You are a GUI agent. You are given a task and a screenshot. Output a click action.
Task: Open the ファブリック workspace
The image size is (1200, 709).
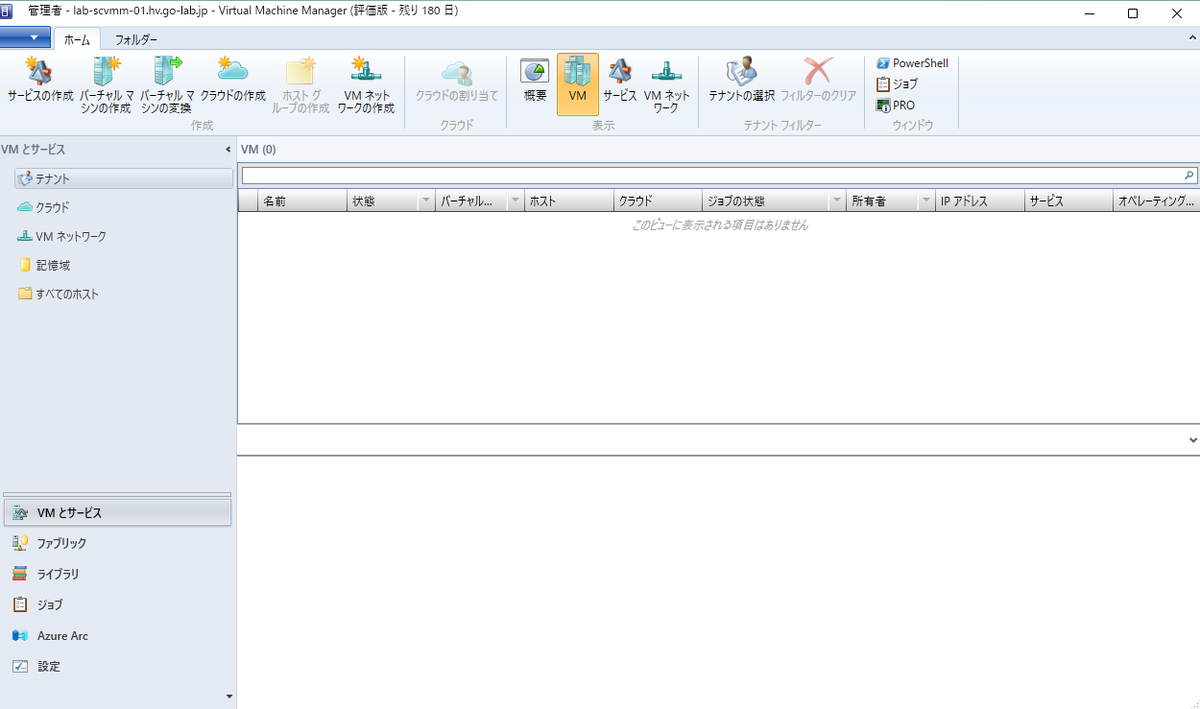click(117, 543)
